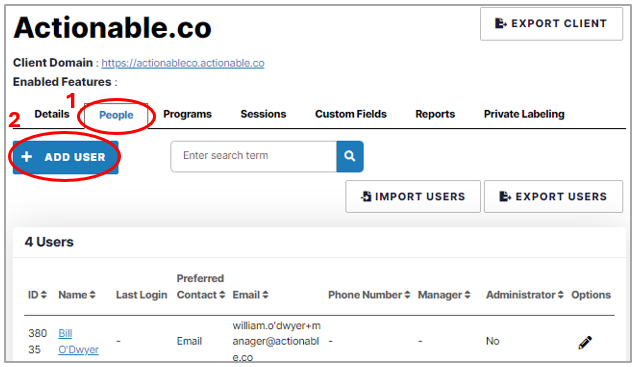Click pencil edit icon for Bill O'Dwyer
Screen dimensions: 636x367
(x=585, y=342)
